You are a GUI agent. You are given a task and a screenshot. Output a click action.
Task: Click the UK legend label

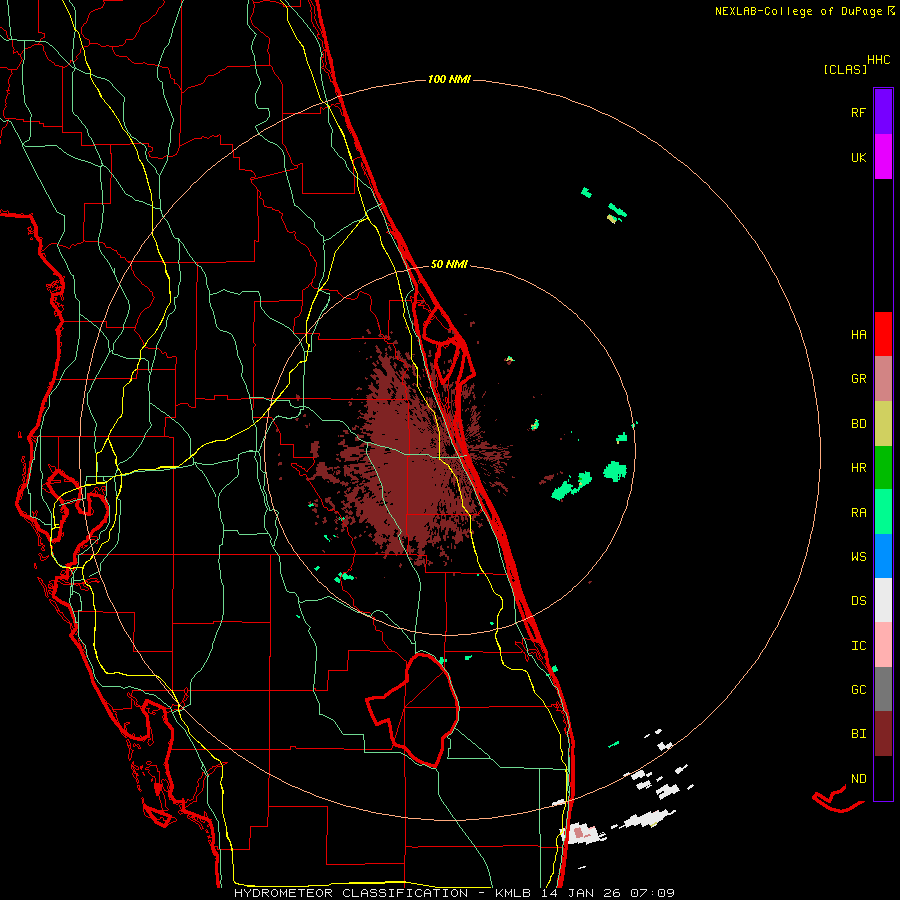click(x=858, y=158)
